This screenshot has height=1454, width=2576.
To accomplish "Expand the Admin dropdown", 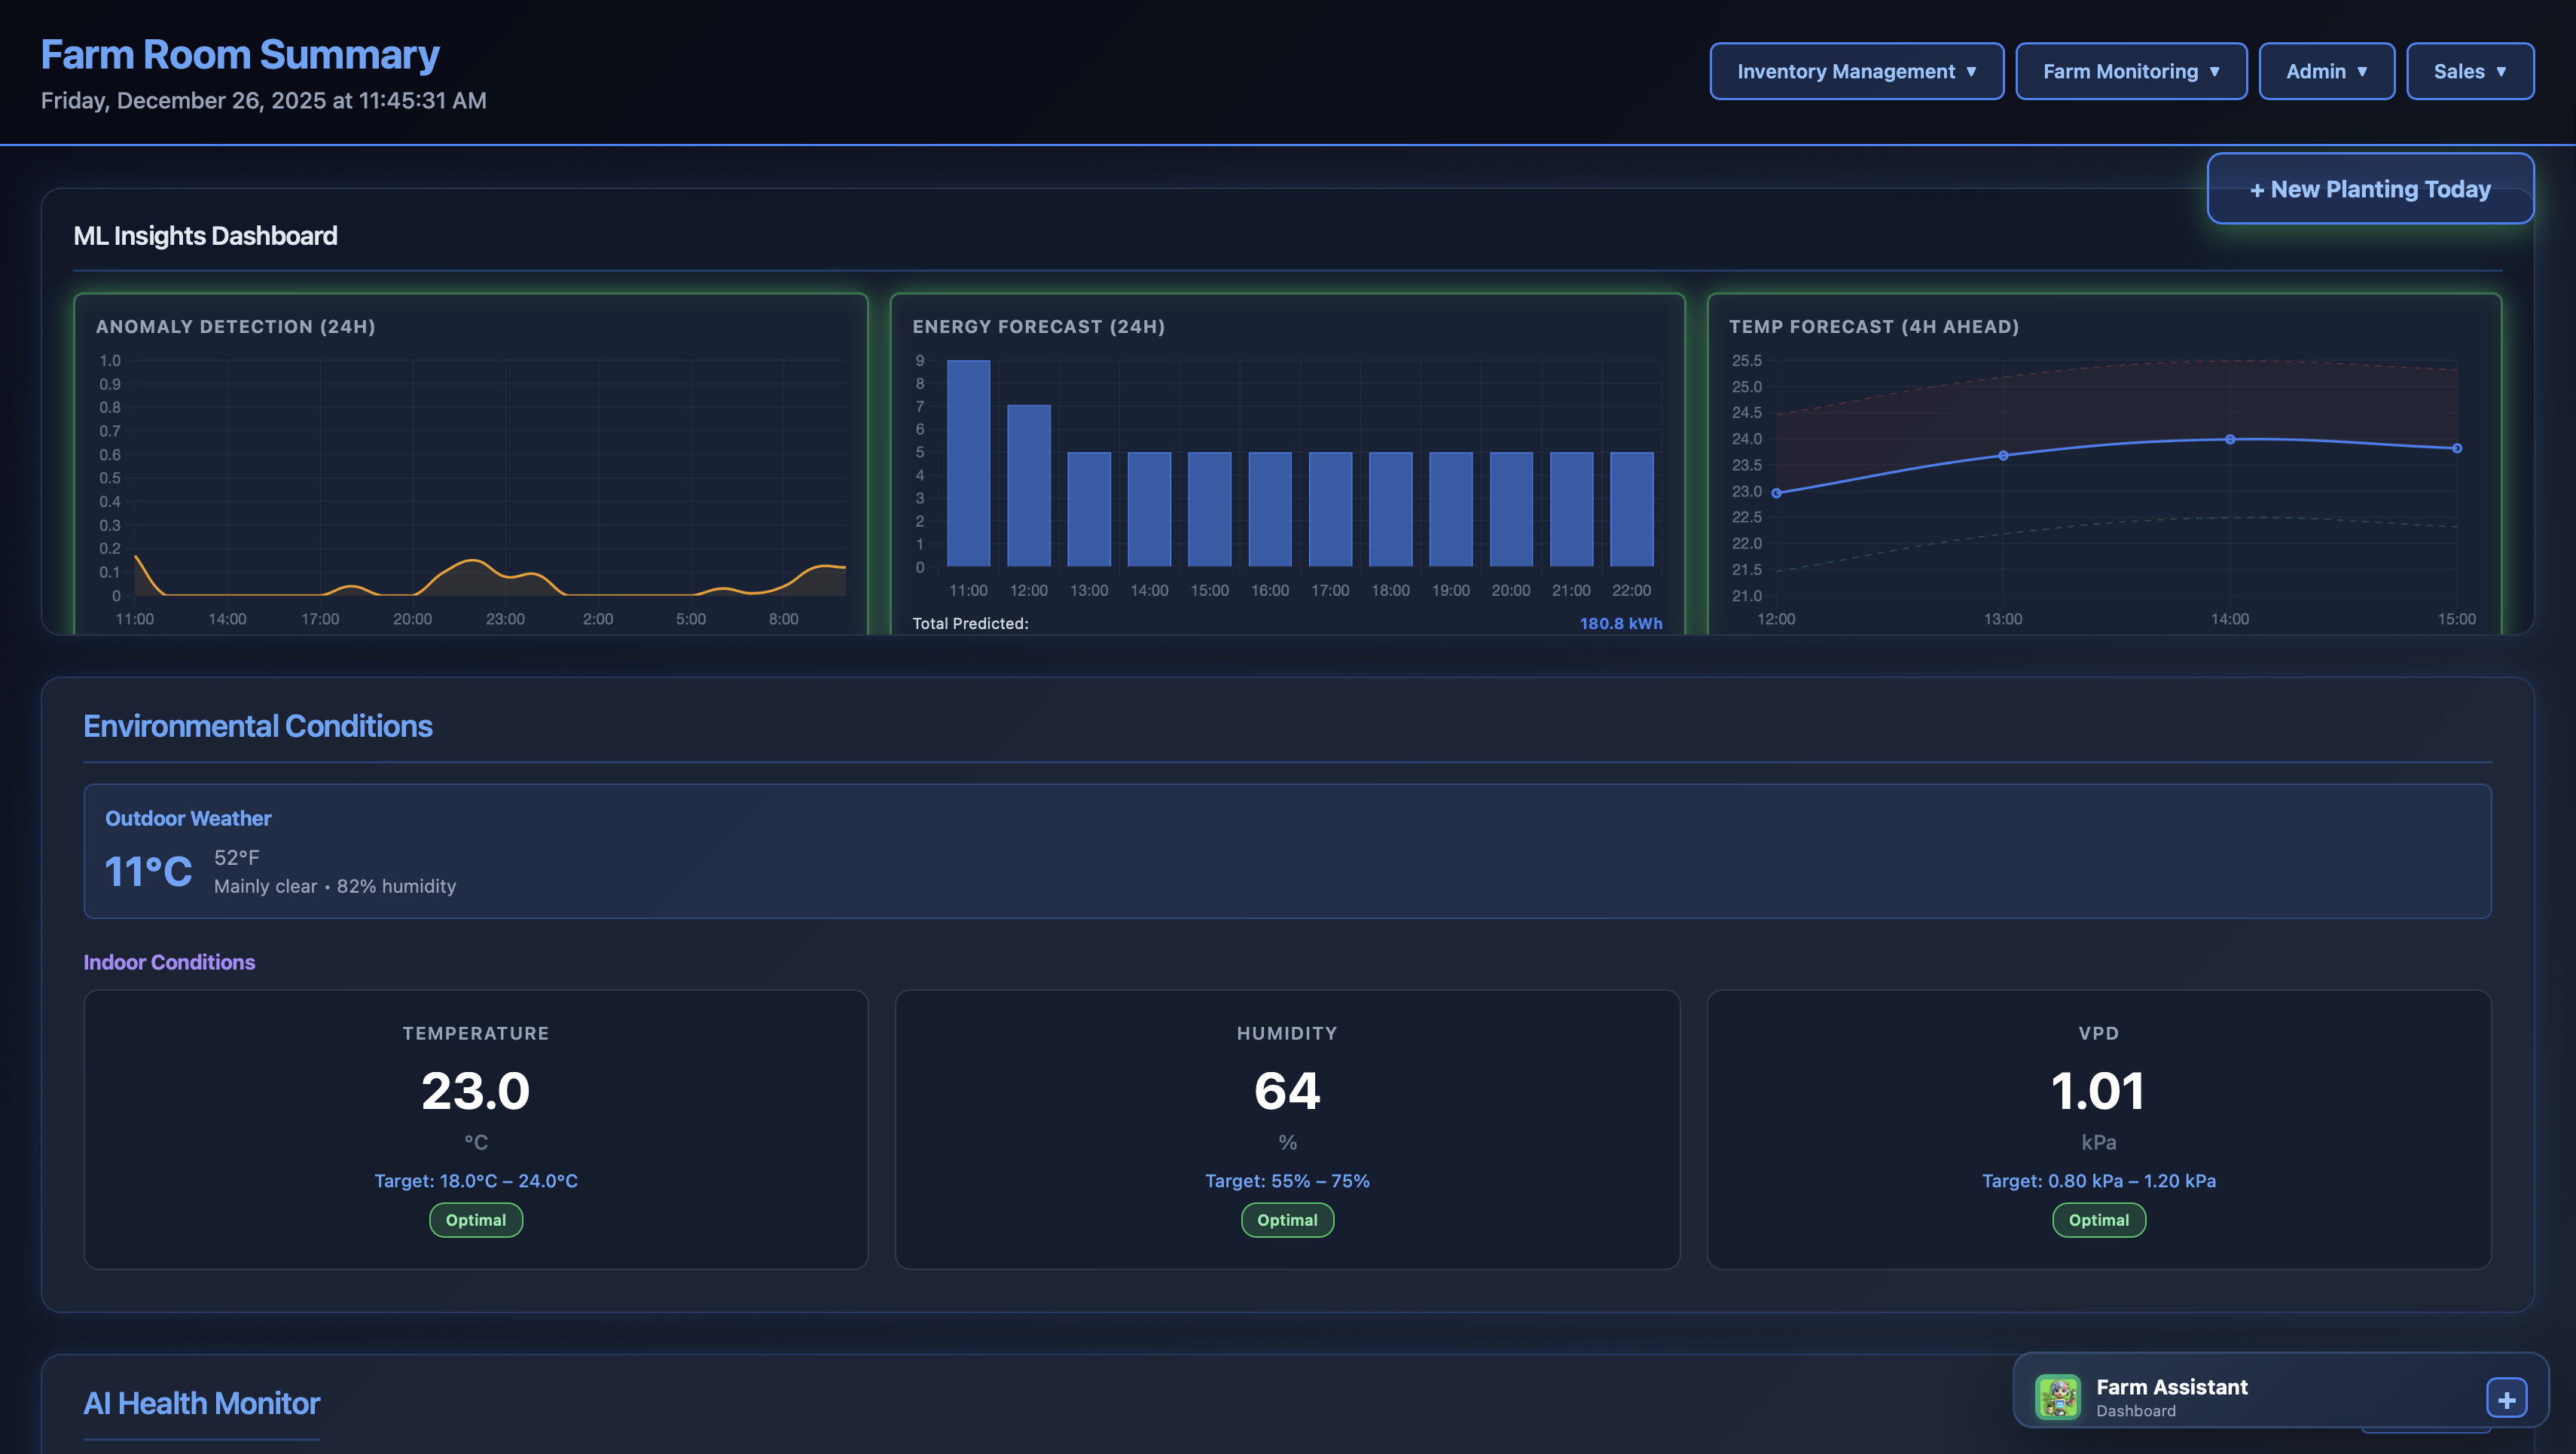I will click(x=2326, y=71).
